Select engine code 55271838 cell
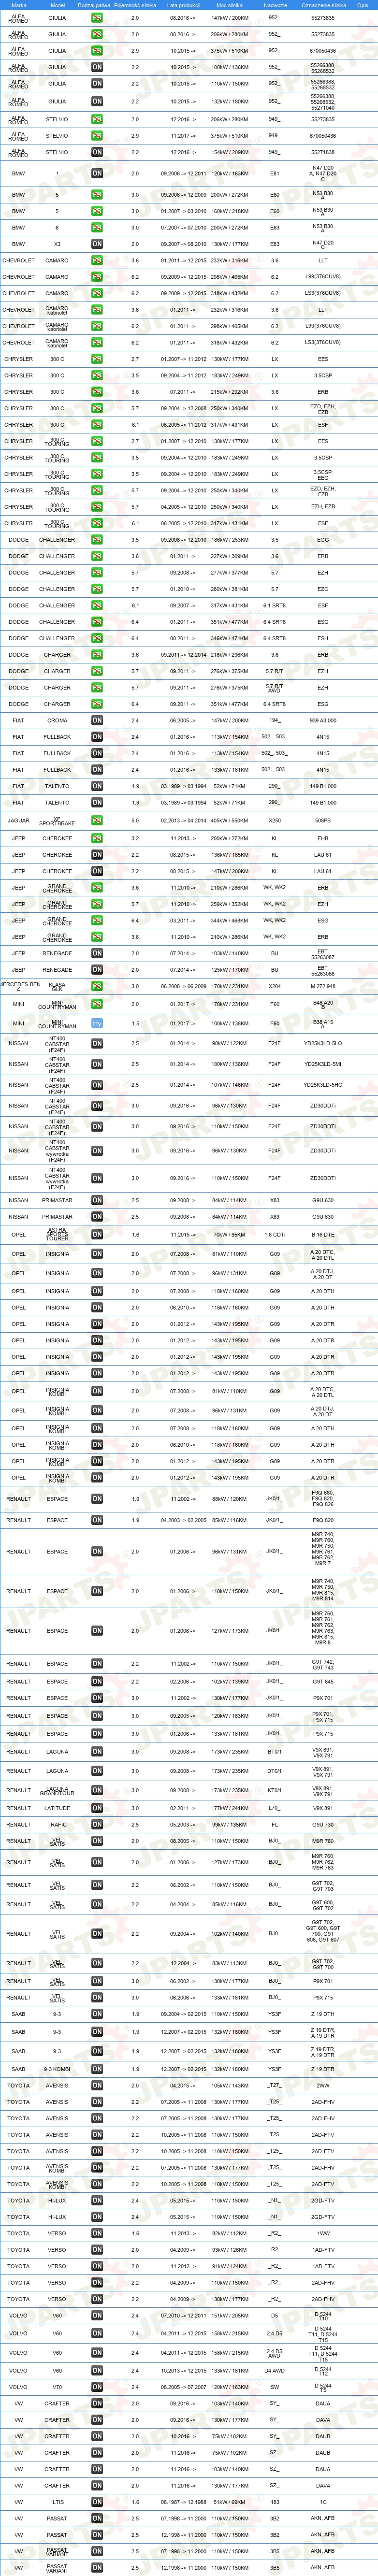 click(x=323, y=153)
